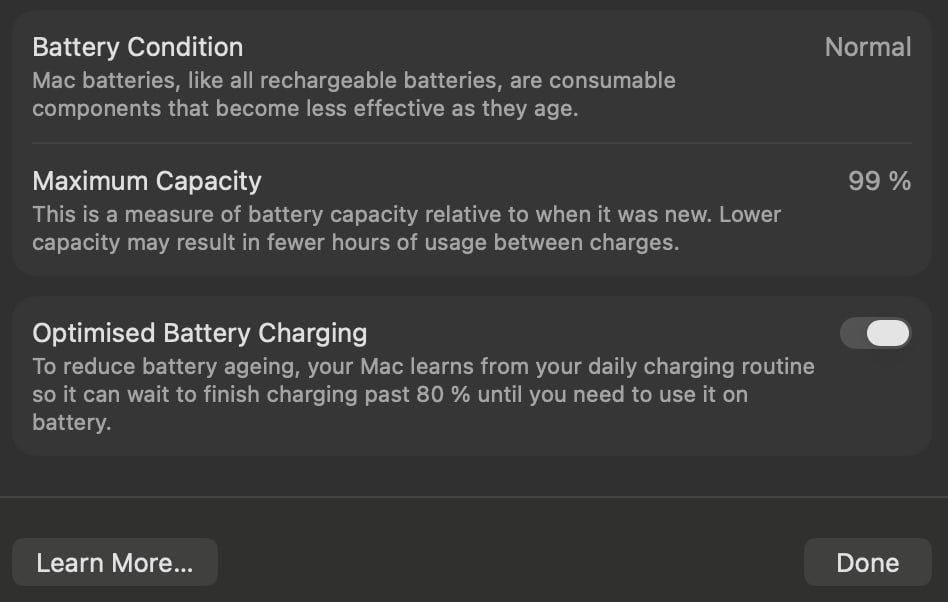This screenshot has width=948, height=602.
Task: Click the Optimised Battery Charging heading
Action: pyautogui.click(x=199, y=333)
